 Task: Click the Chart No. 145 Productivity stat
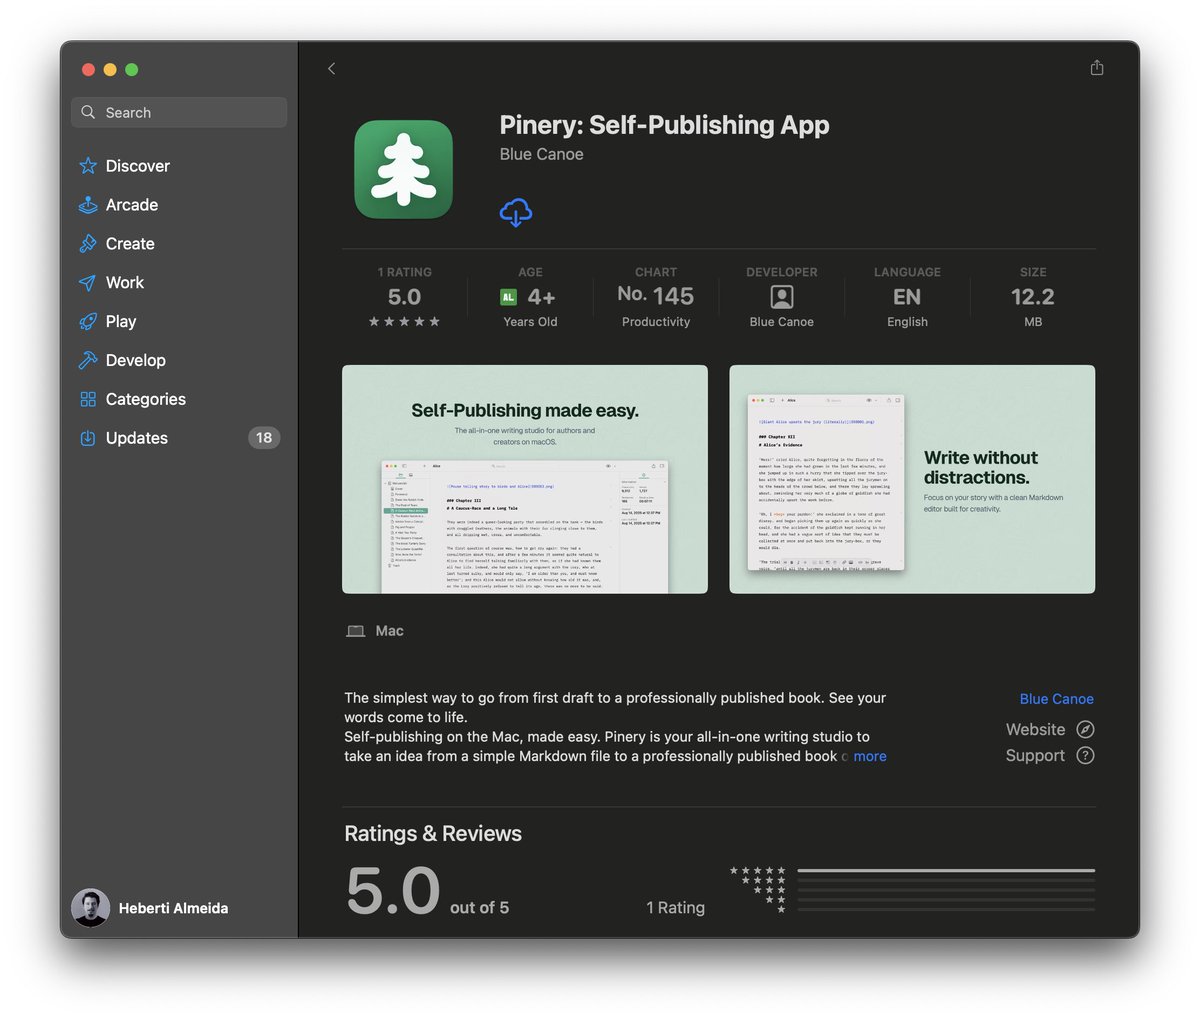coord(656,297)
